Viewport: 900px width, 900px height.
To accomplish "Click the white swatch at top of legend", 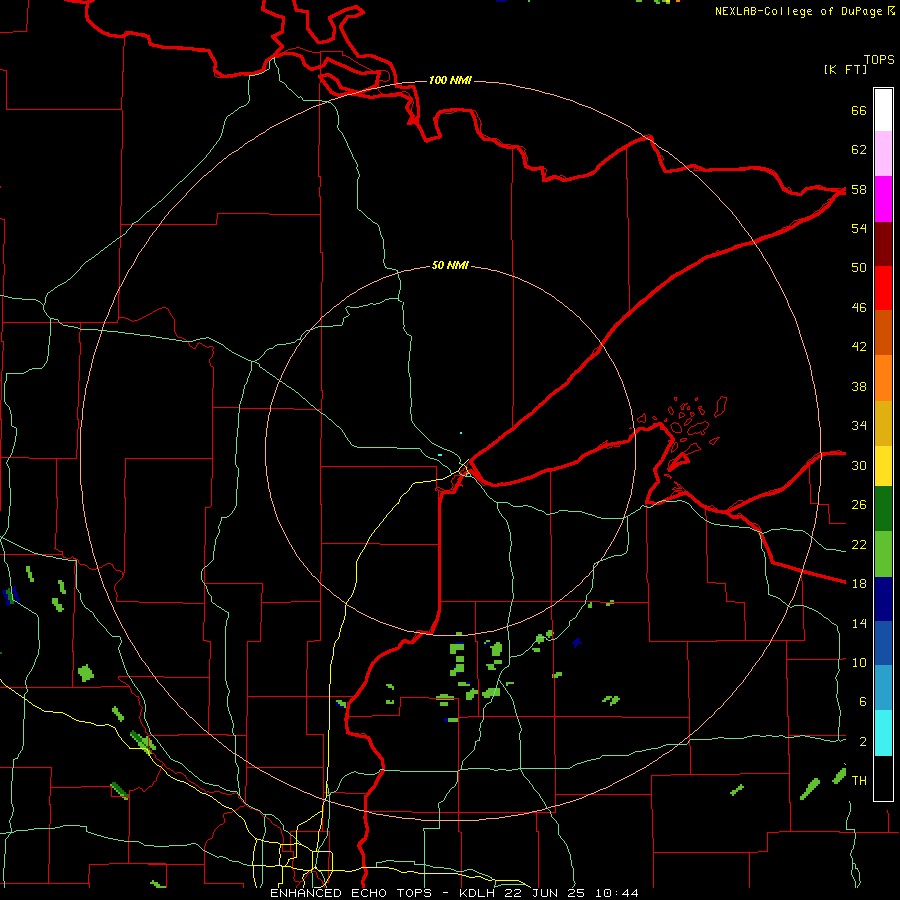I will tap(883, 110).
